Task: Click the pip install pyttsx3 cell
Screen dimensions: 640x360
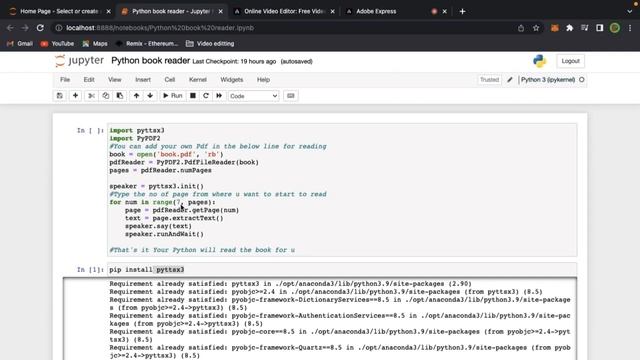Action: point(342,269)
